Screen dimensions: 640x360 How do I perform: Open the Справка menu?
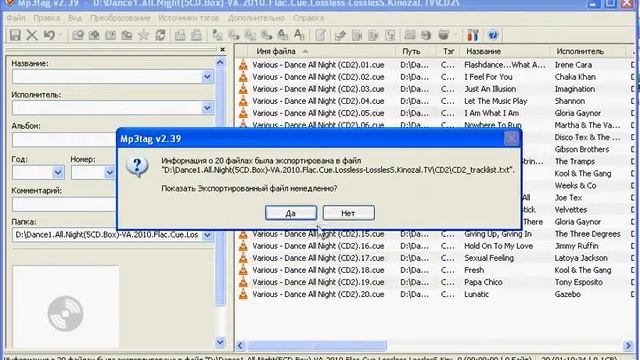point(308,18)
